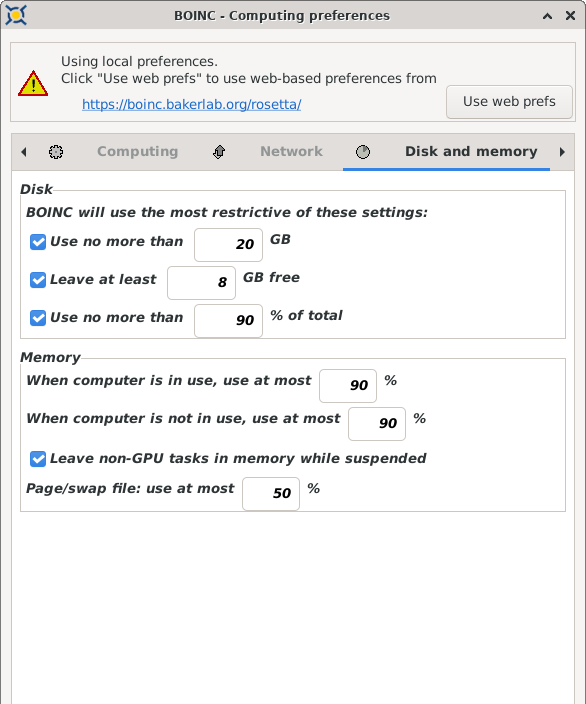Toggle the 'Leave at least' GB free checkbox
Image resolution: width=586 pixels, height=704 pixels.
tap(38, 280)
